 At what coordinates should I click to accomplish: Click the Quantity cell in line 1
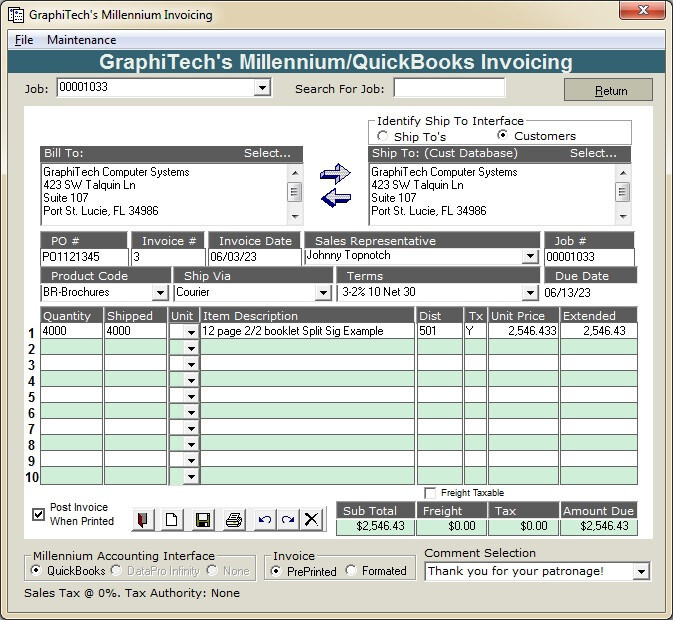(72, 331)
